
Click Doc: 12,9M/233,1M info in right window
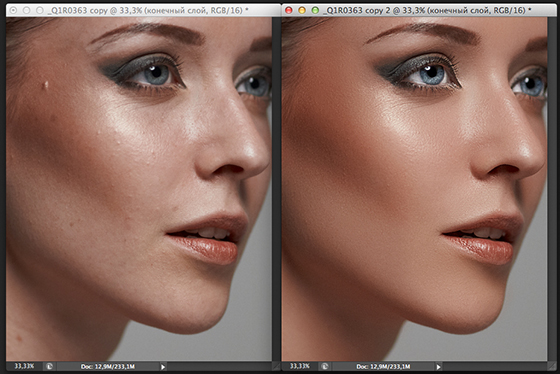(x=383, y=366)
